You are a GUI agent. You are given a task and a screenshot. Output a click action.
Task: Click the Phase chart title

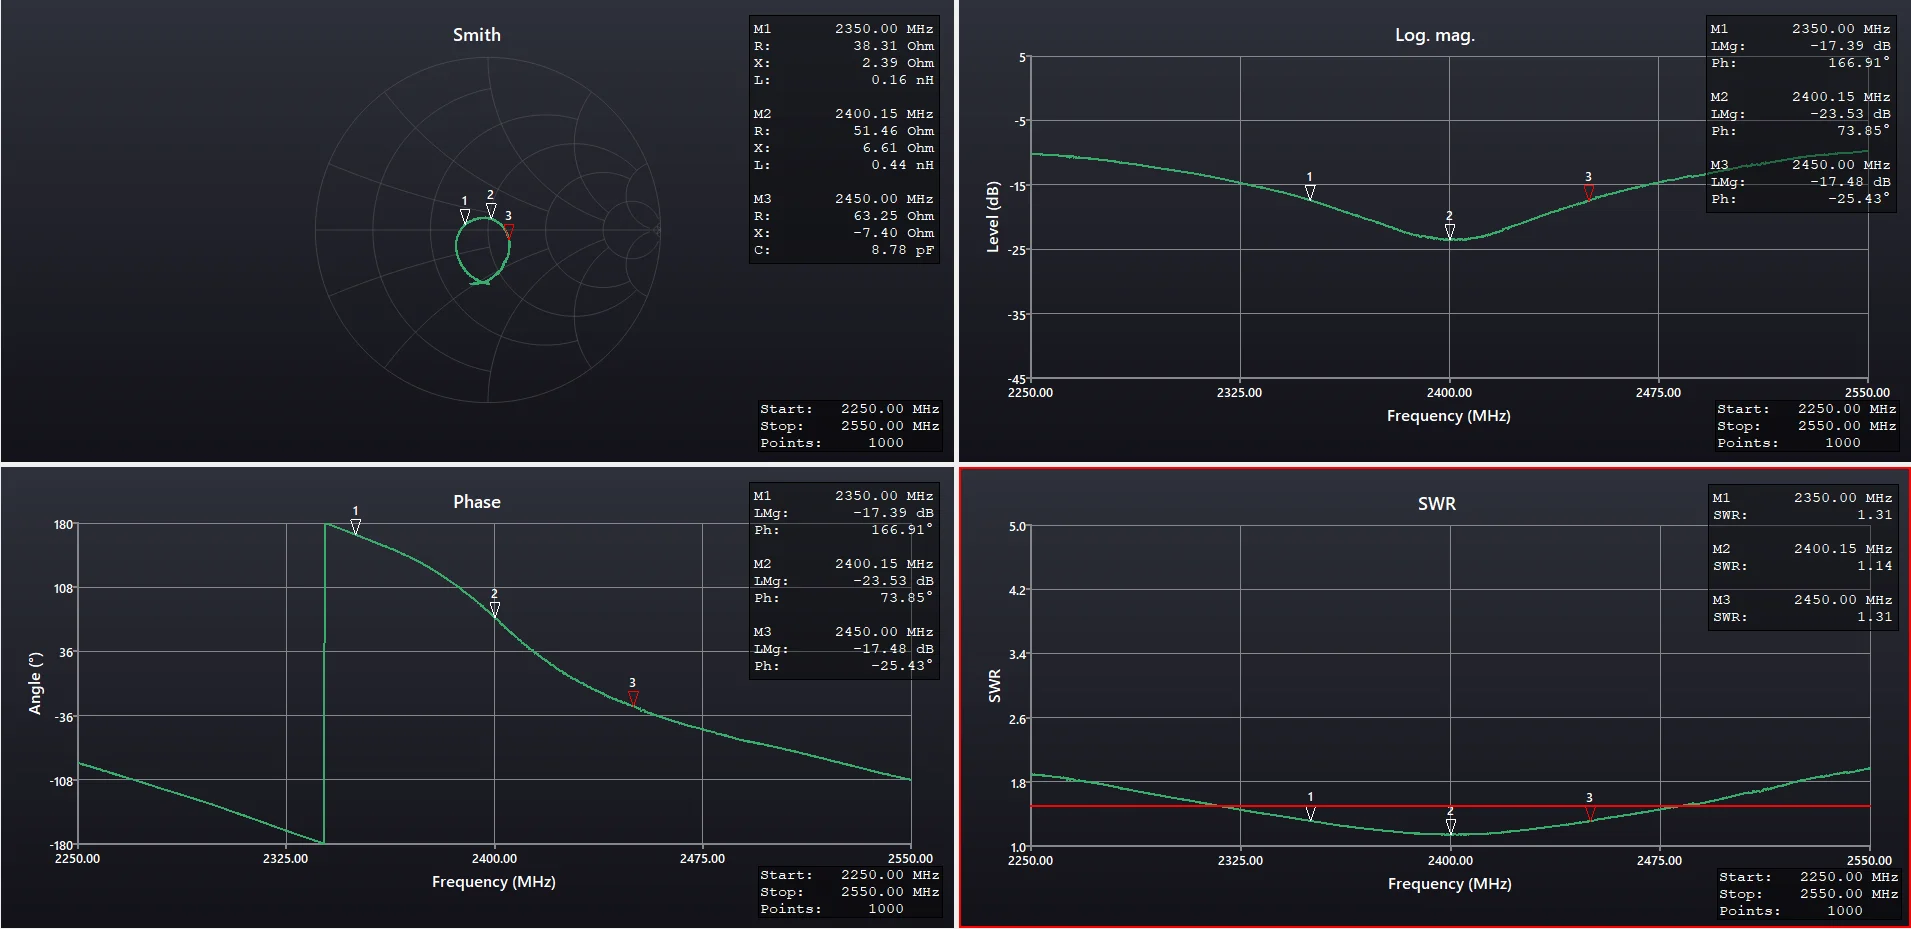click(x=477, y=502)
